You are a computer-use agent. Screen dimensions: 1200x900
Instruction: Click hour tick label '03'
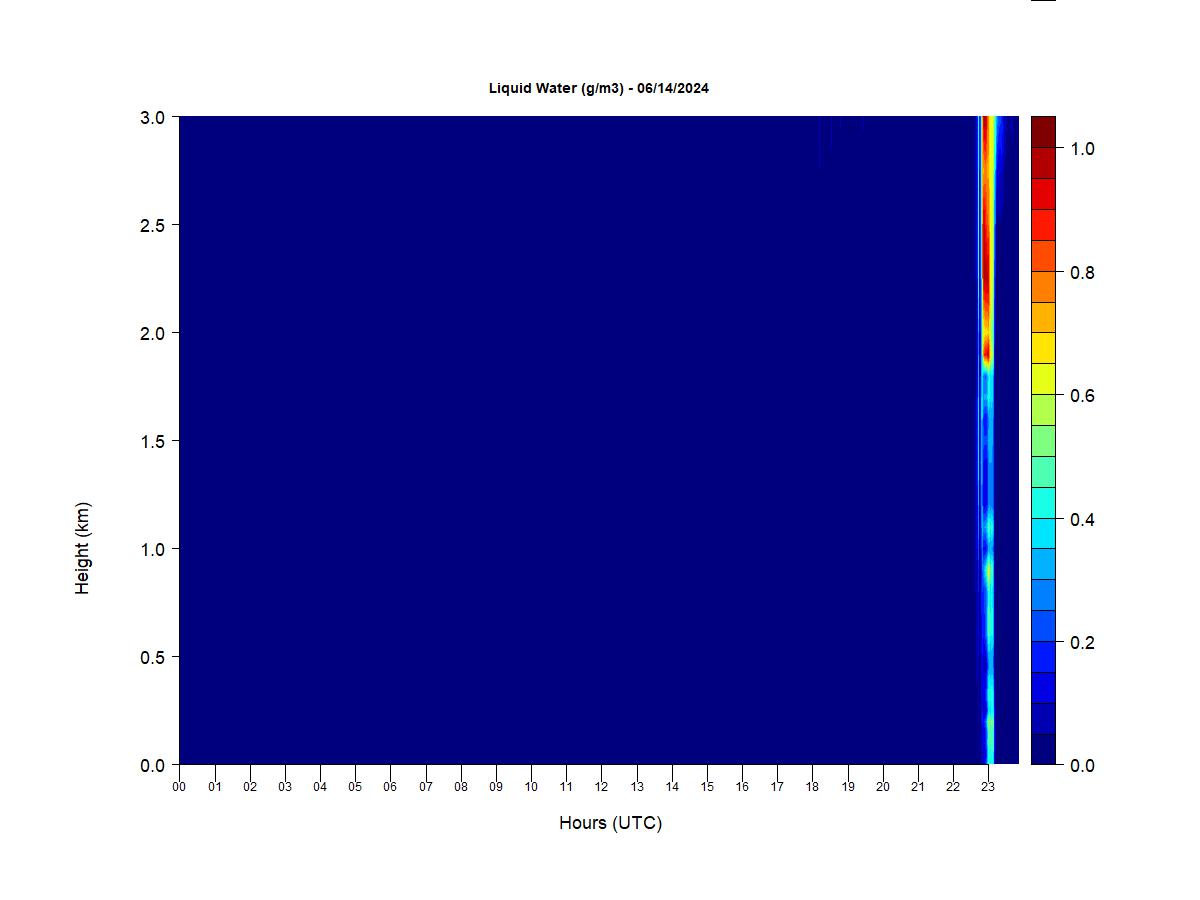[285, 786]
